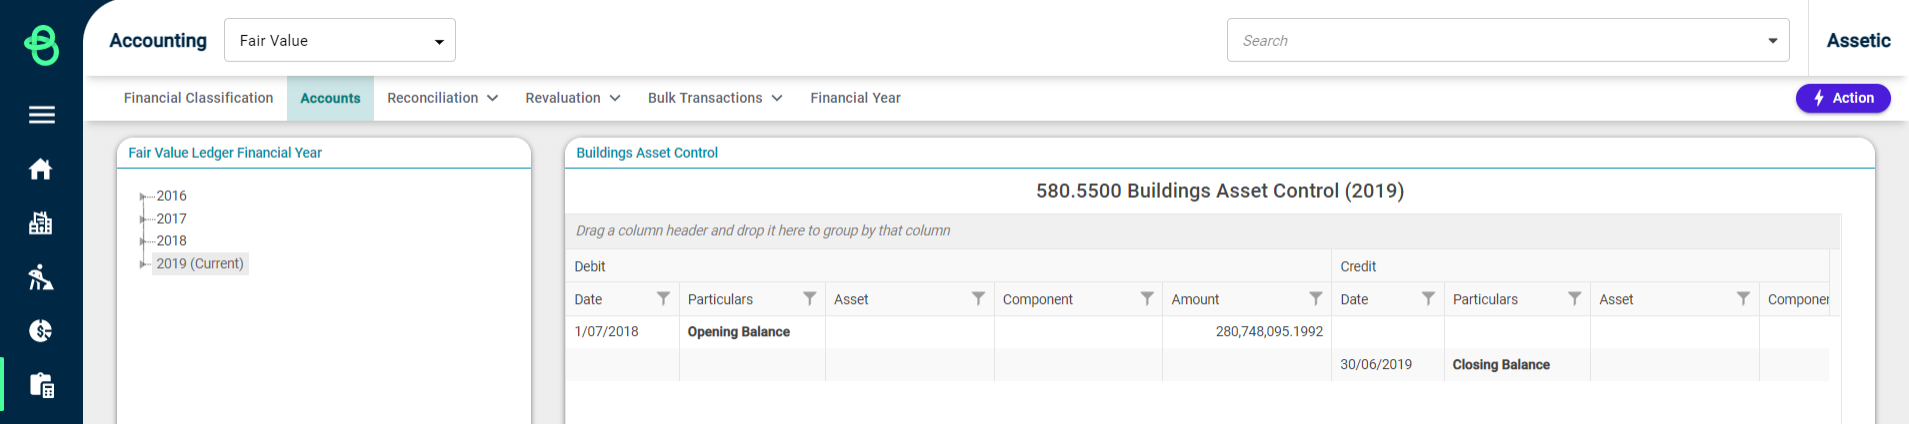Filter the Credit Particulars column
Viewport: 1909px width, 424px height.
click(x=1575, y=299)
